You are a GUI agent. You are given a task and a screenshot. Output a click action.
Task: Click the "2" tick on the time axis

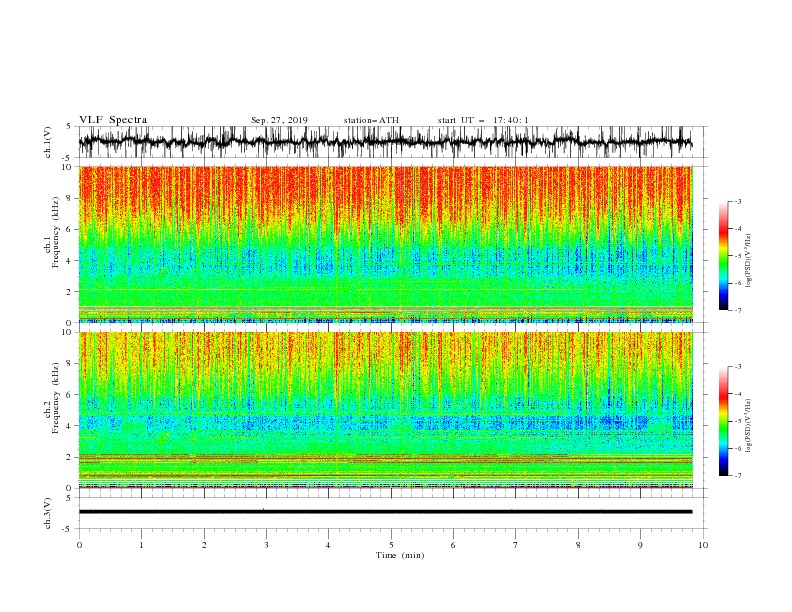coord(204,545)
